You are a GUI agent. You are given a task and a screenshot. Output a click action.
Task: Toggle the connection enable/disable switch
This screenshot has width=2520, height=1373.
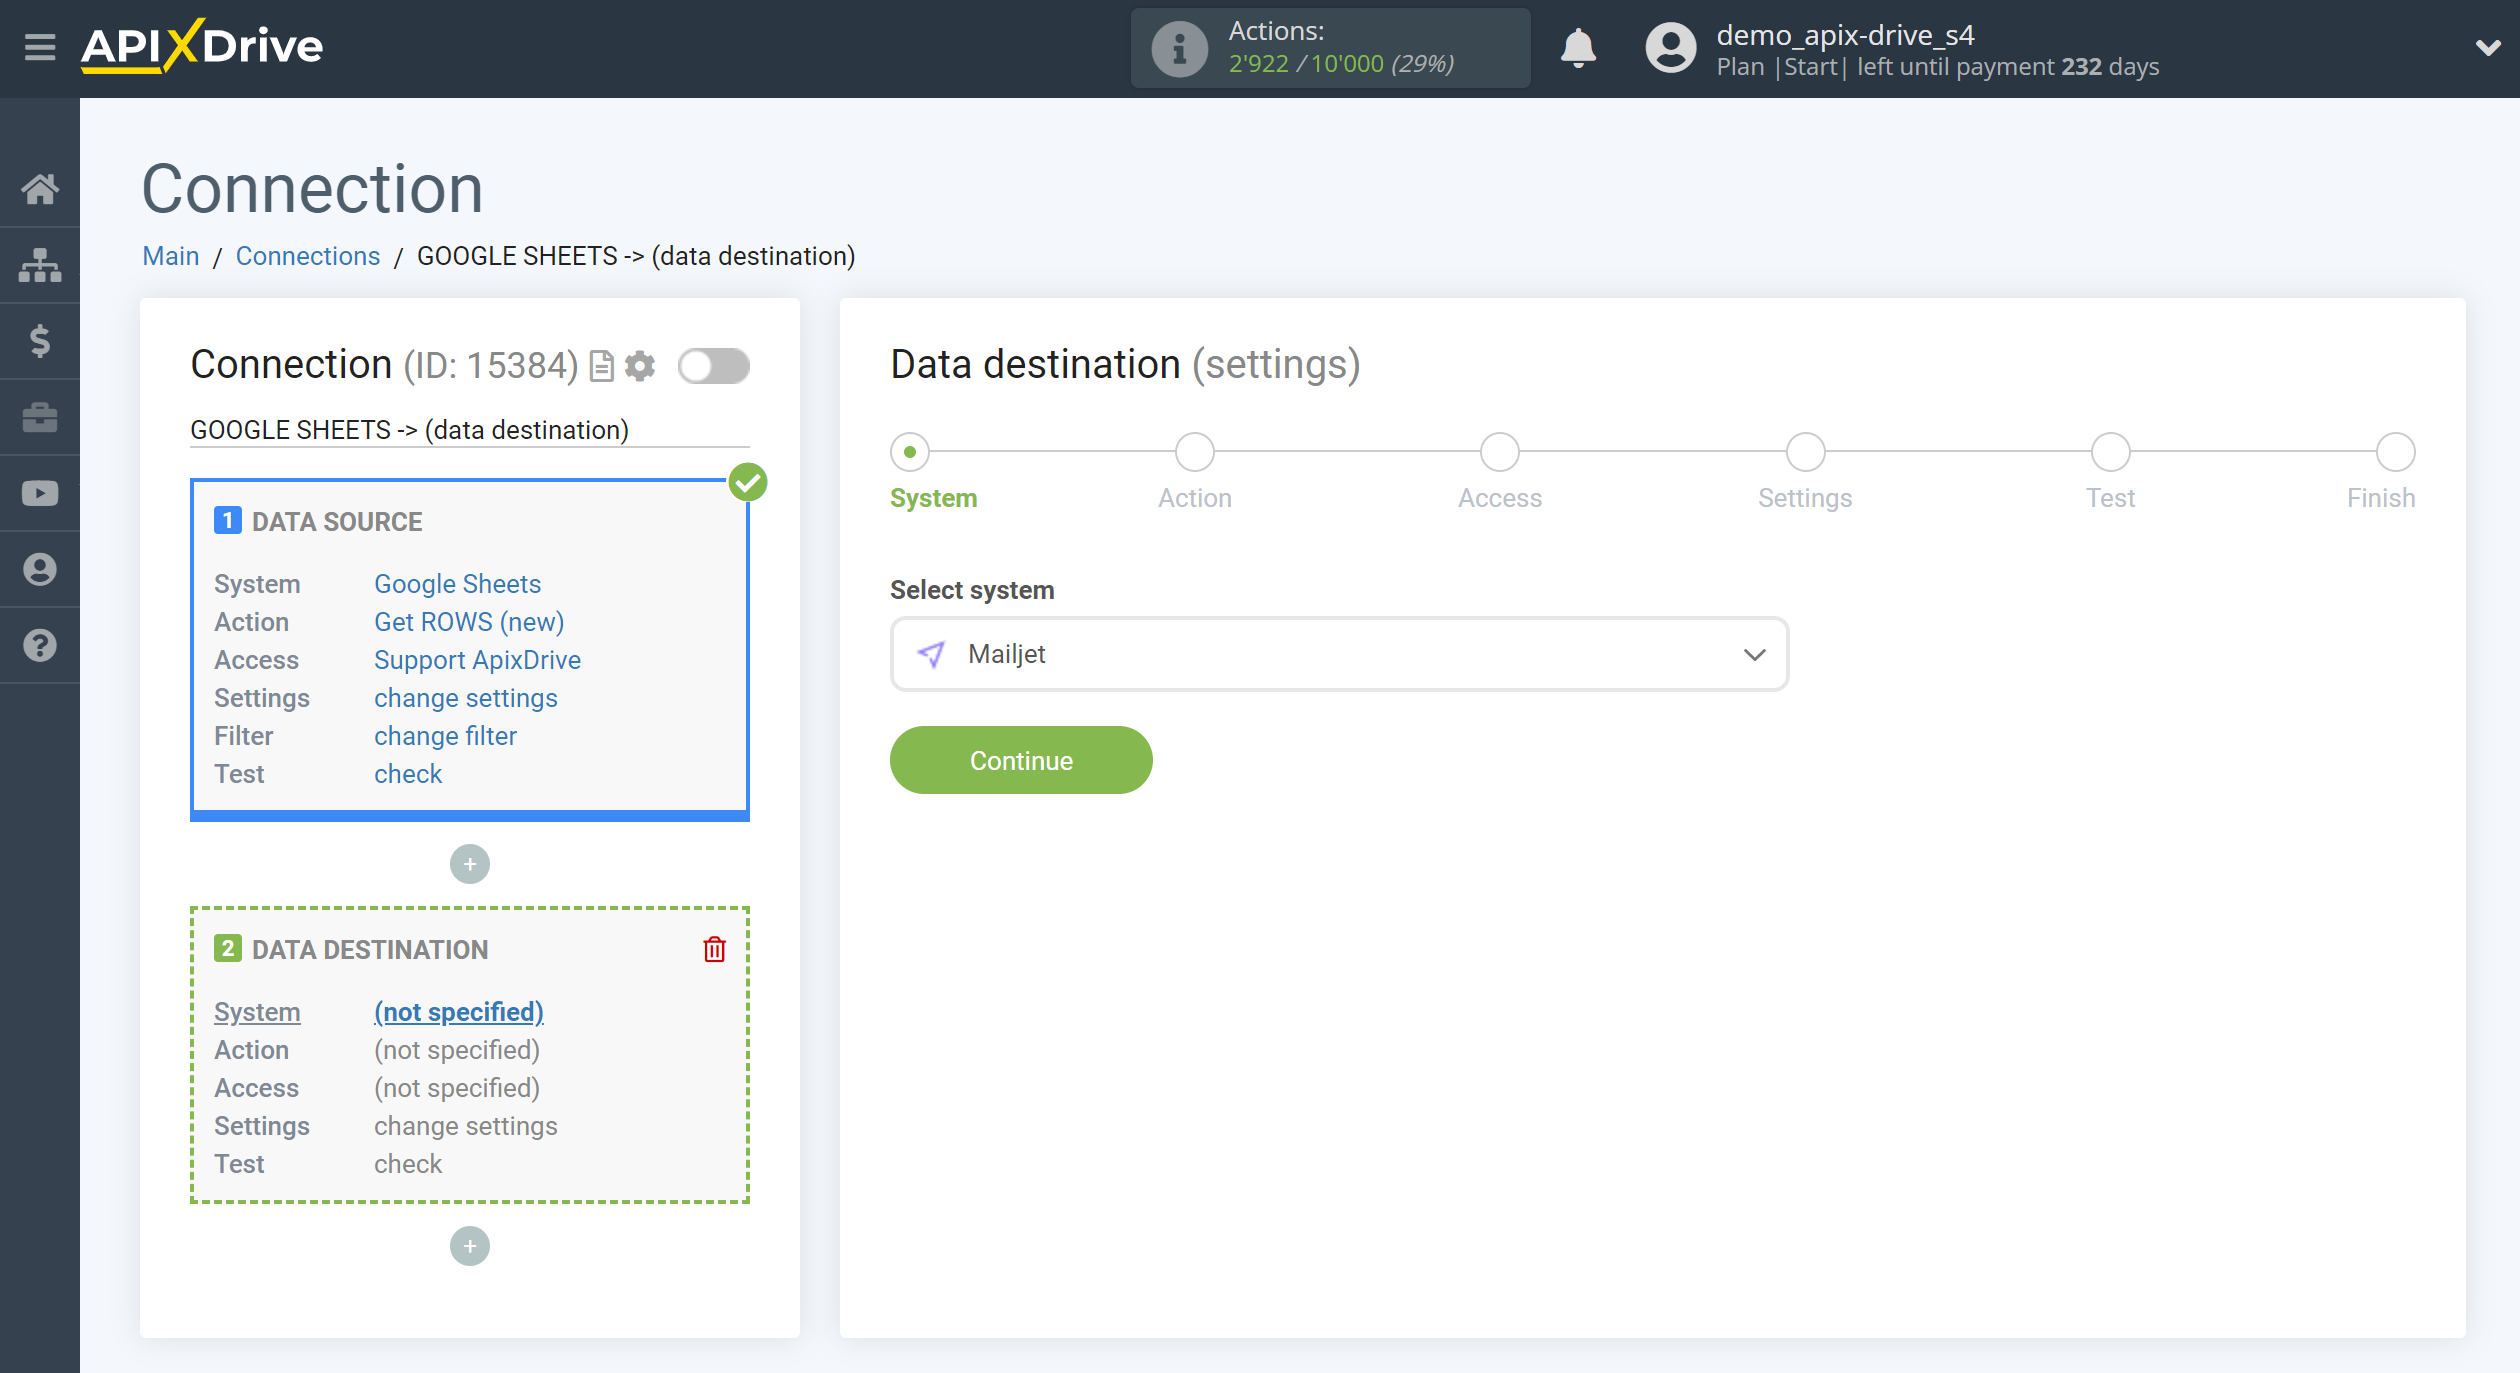click(x=713, y=367)
